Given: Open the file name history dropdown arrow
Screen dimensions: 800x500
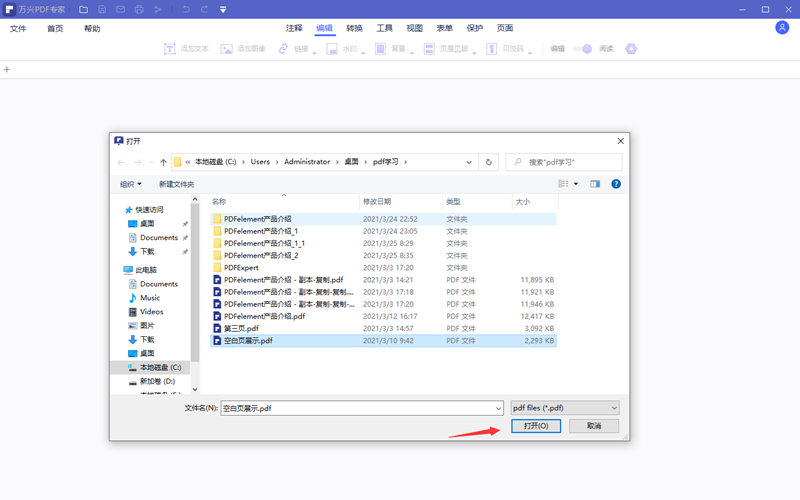Looking at the screenshot, I should click(x=497, y=408).
